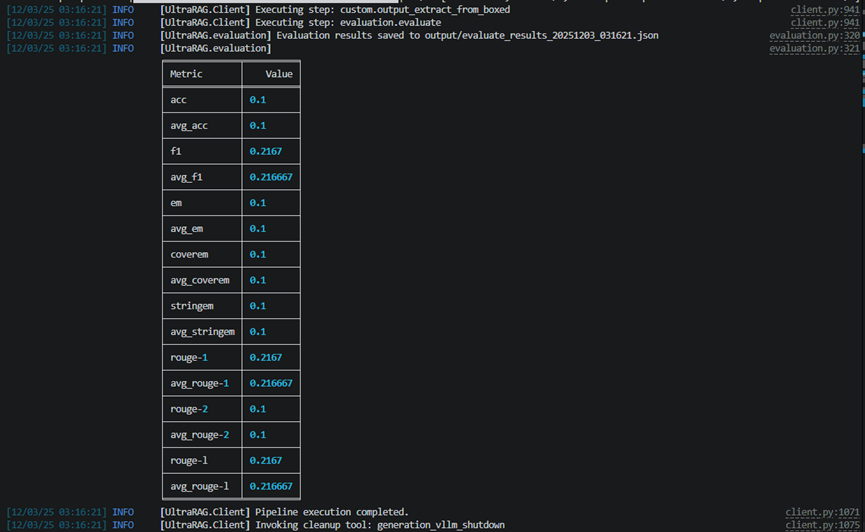865x532 pixels.
Task: Open the client.py:1075 source link
Action: click(x=822, y=525)
